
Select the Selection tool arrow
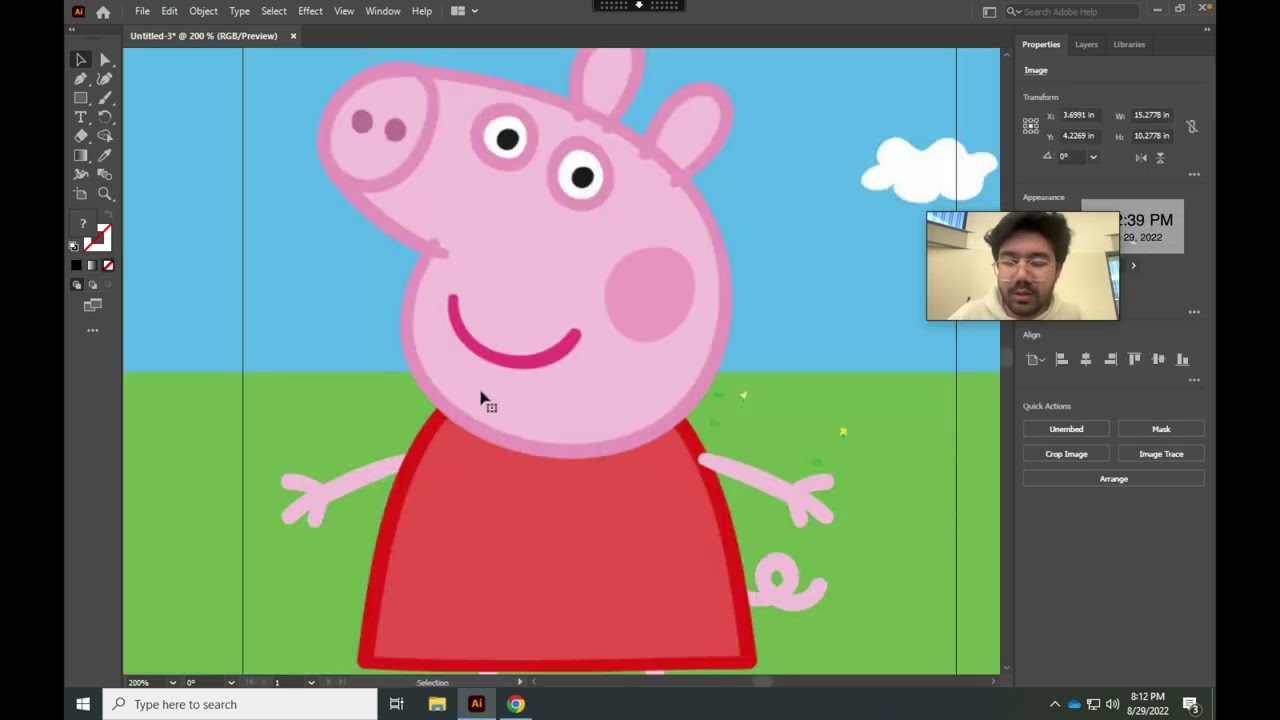tap(81, 60)
